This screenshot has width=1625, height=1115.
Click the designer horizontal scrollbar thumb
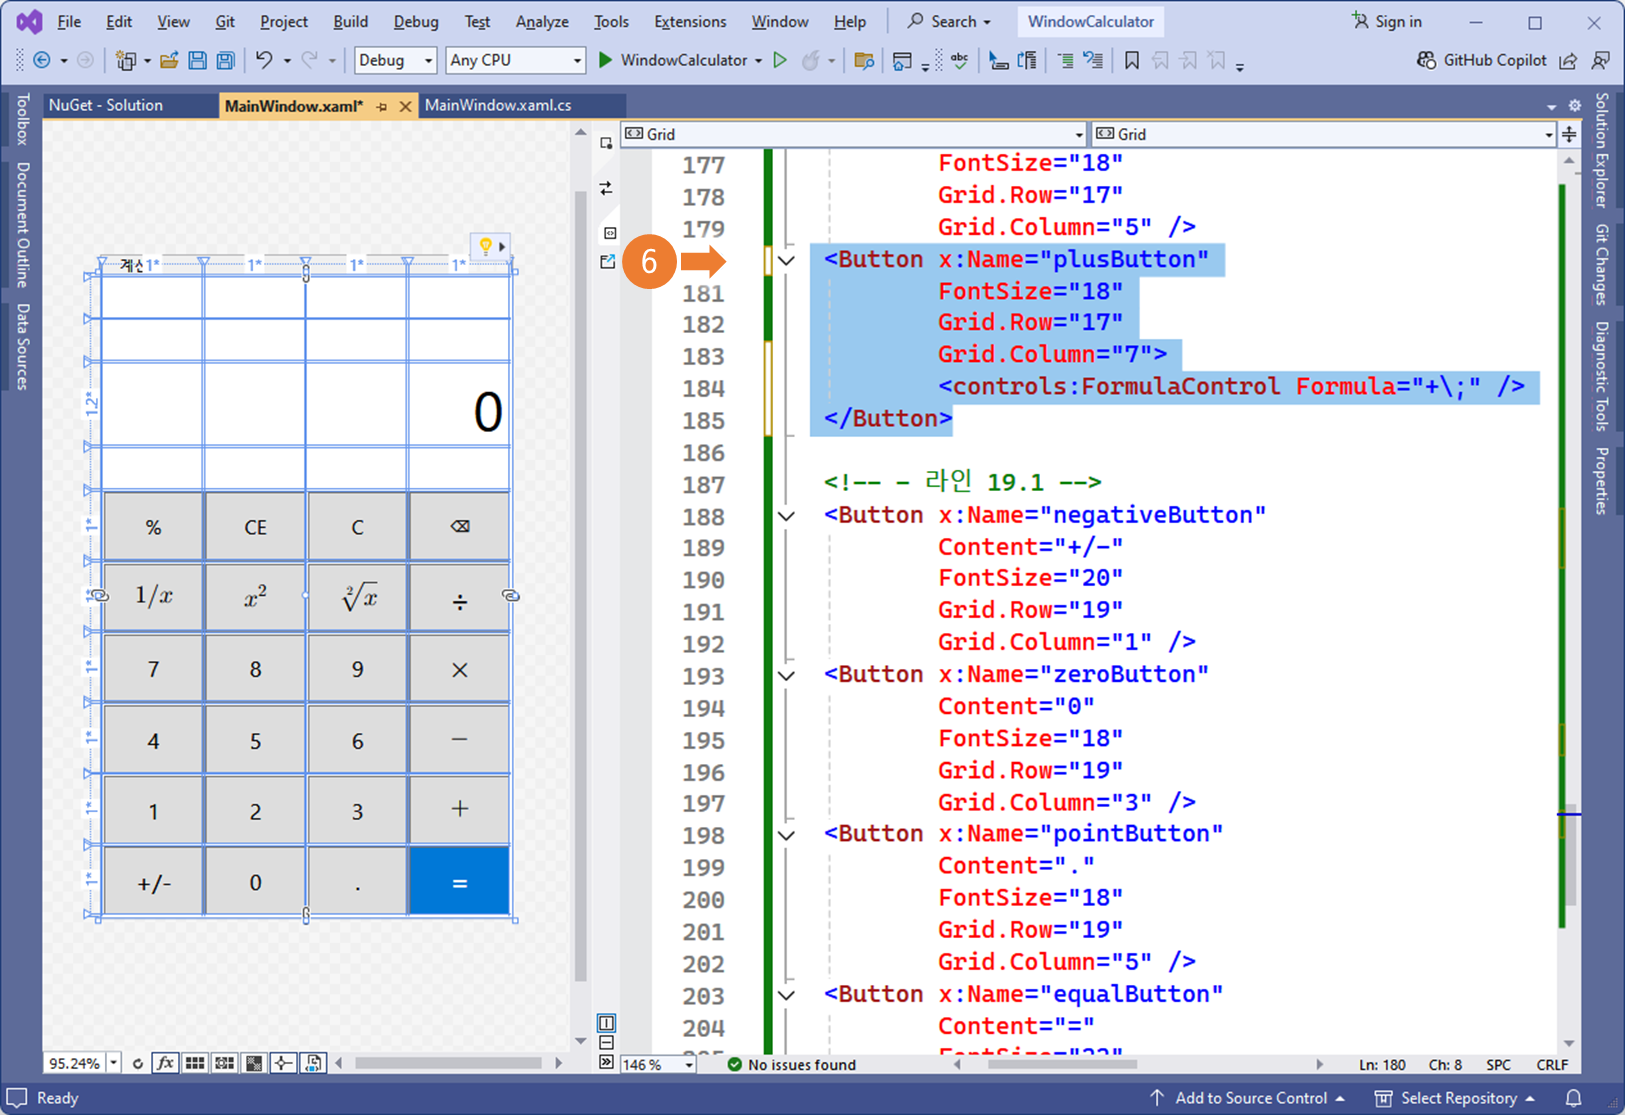[x=448, y=1063]
